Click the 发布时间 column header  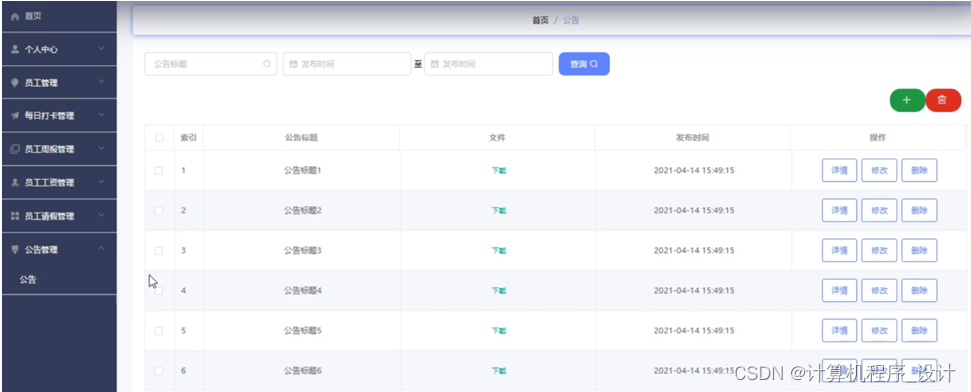coord(692,138)
